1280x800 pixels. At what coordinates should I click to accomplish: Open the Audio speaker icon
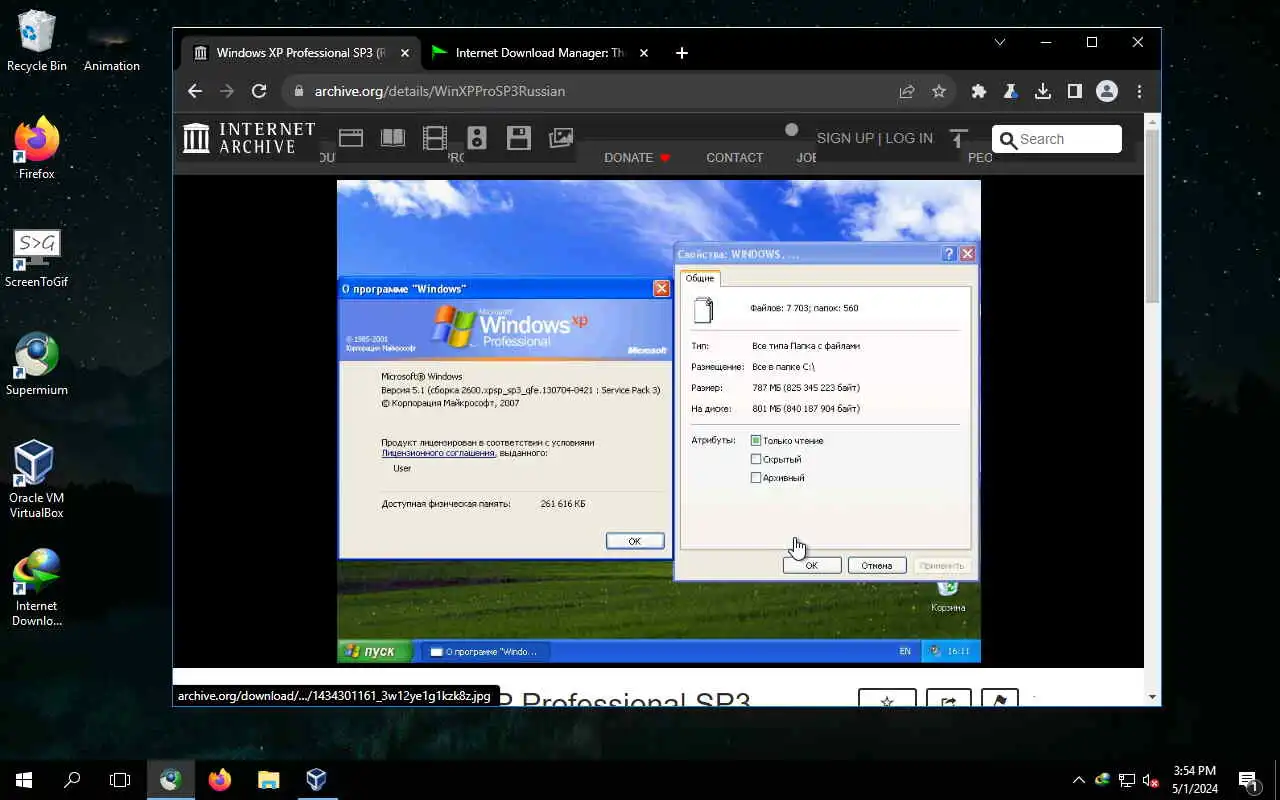point(477,138)
